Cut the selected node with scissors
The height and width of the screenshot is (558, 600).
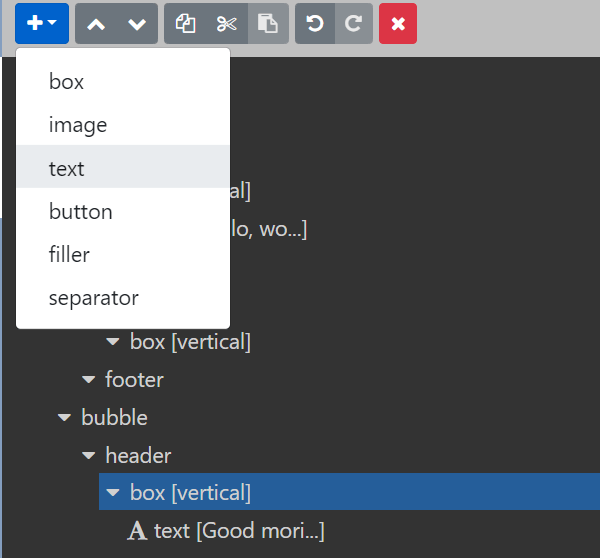[x=227, y=24]
